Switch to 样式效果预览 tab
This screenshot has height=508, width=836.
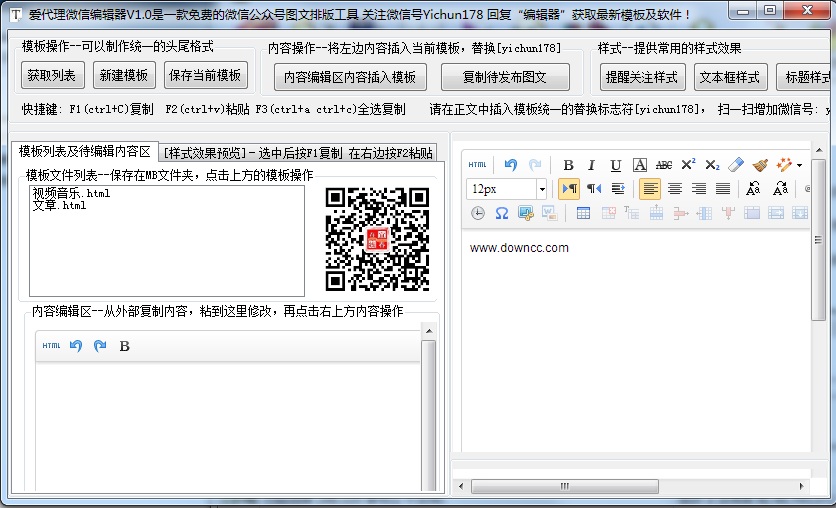(298, 153)
